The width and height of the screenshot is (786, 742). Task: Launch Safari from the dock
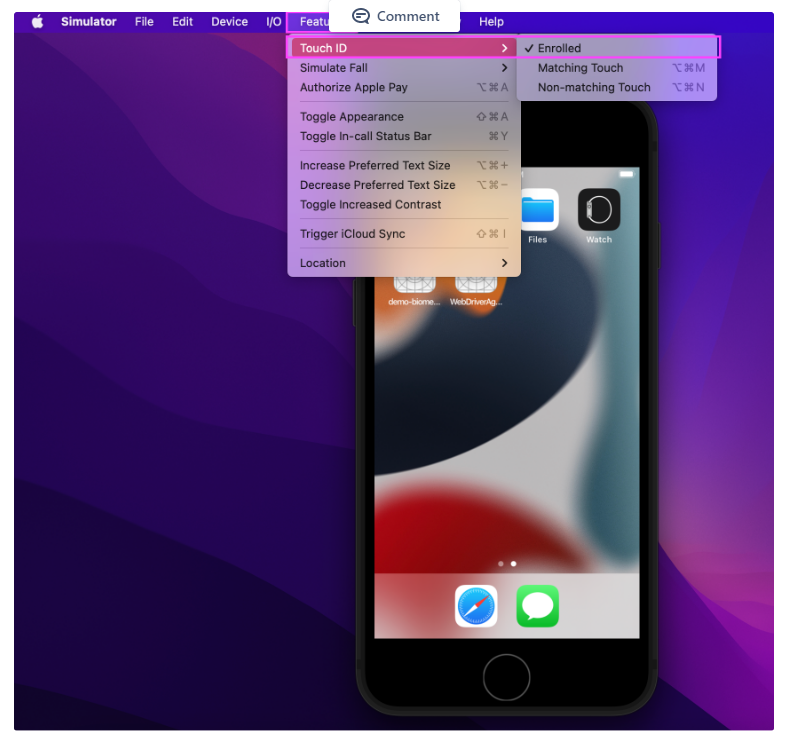pyautogui.click(x=476, y=606)
